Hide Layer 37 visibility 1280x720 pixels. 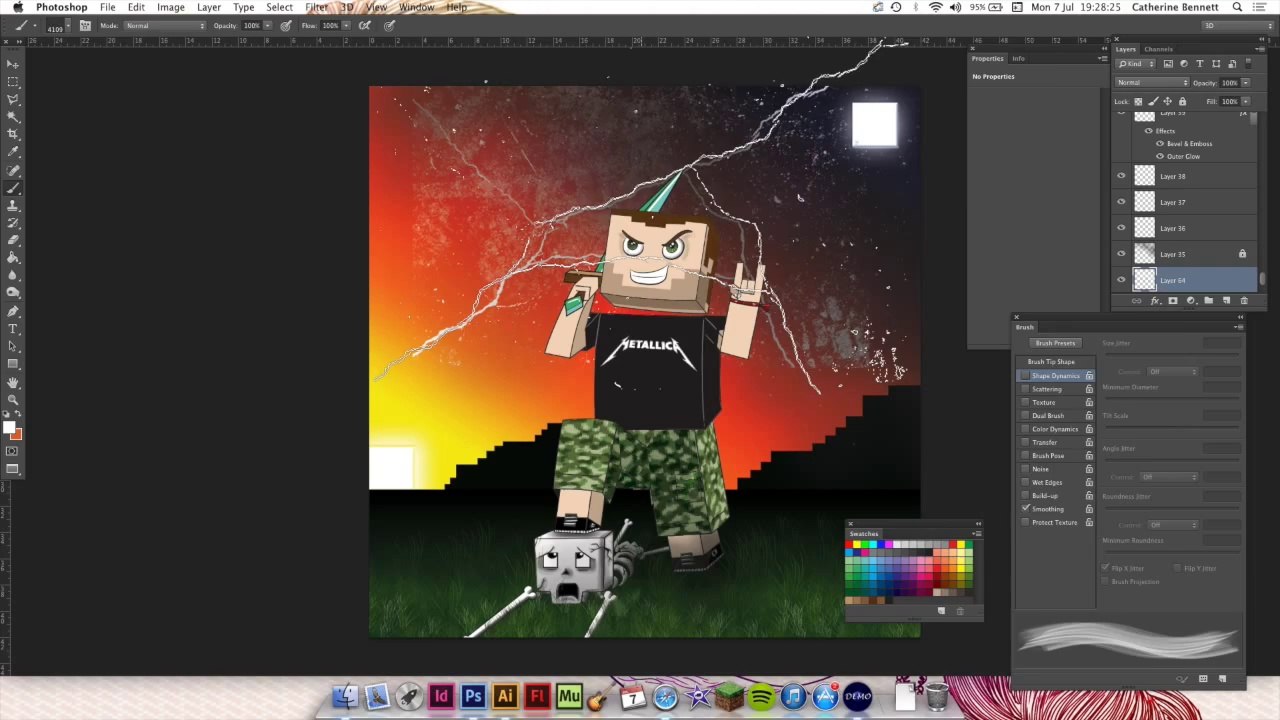click(1121, 202)
